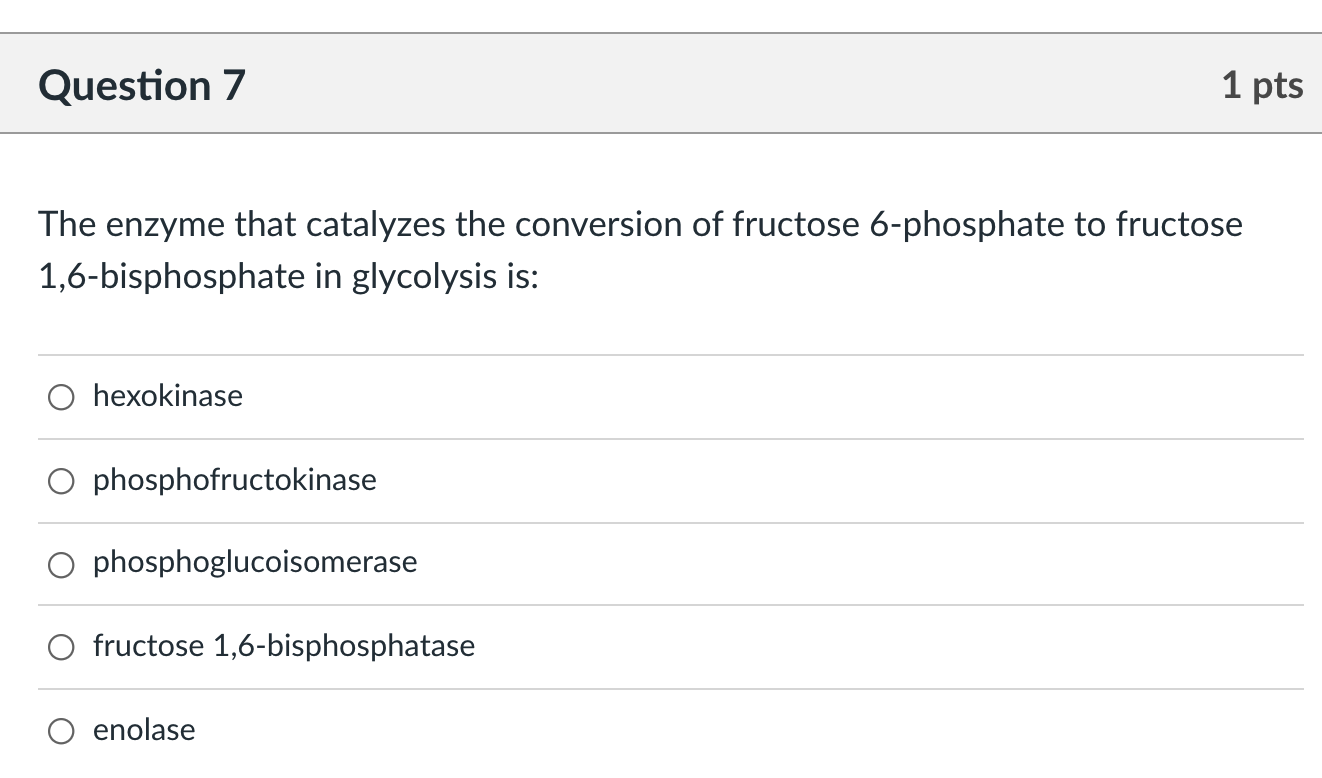Viewport: 1322px width, 778px height.
Task: Click the 'hexokinase' answer label text
Action: click(168, 396)
